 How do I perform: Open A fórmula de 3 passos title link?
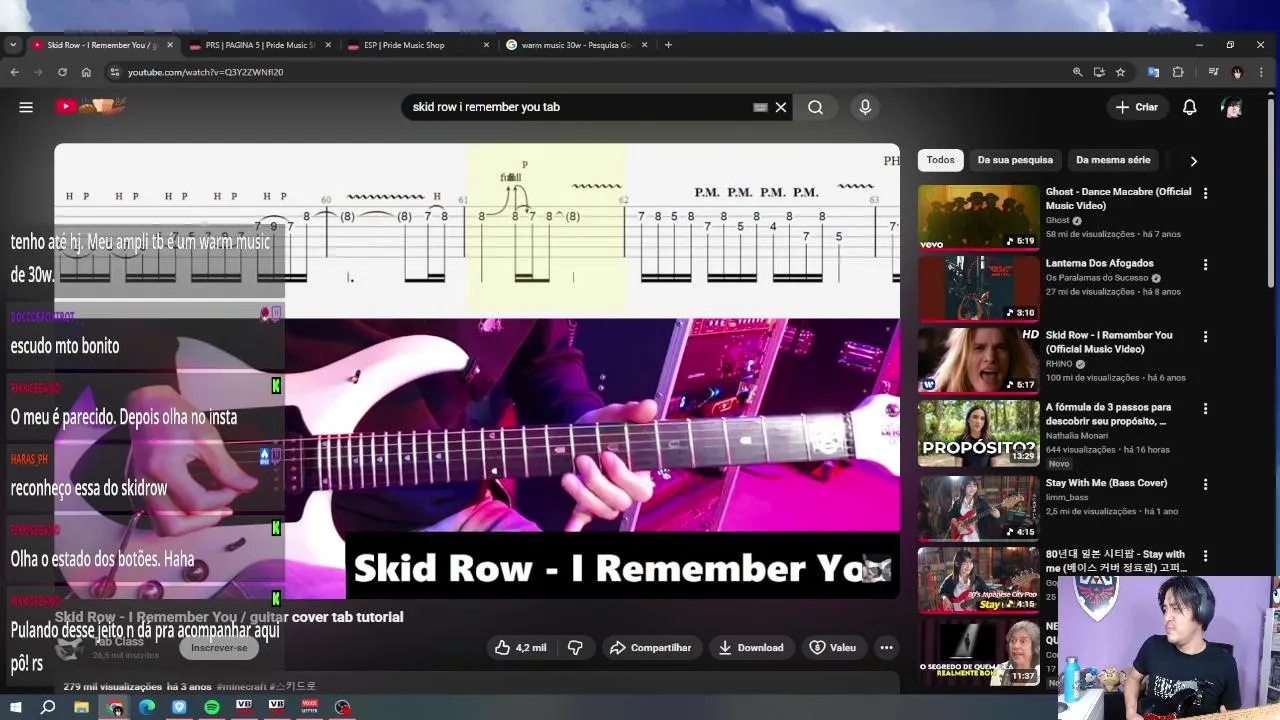pos(1108,414)
